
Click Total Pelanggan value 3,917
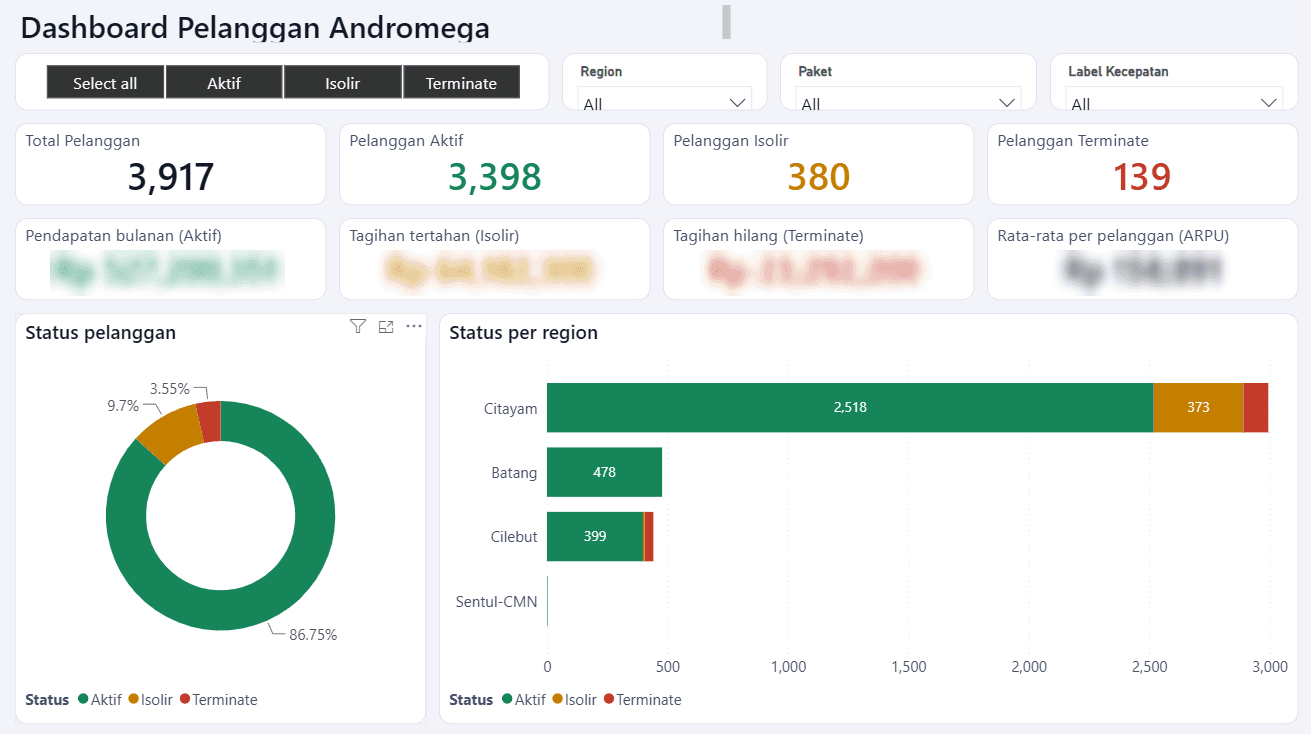pos(171,177)
